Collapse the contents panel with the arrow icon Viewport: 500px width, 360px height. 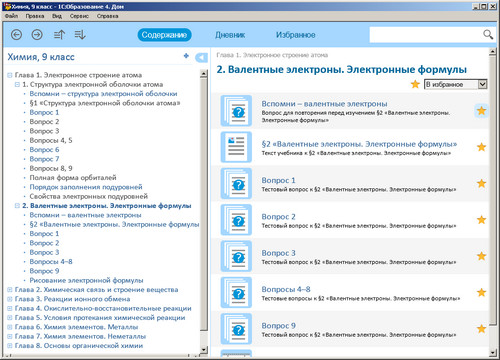click(x=201, y=58)
